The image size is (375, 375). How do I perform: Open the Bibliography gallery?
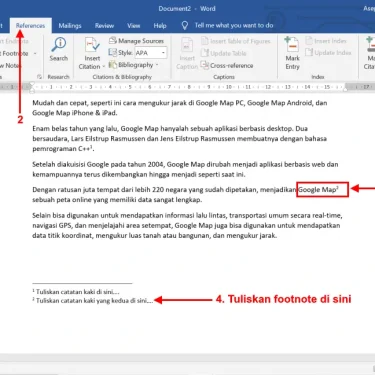pos(133,65)
